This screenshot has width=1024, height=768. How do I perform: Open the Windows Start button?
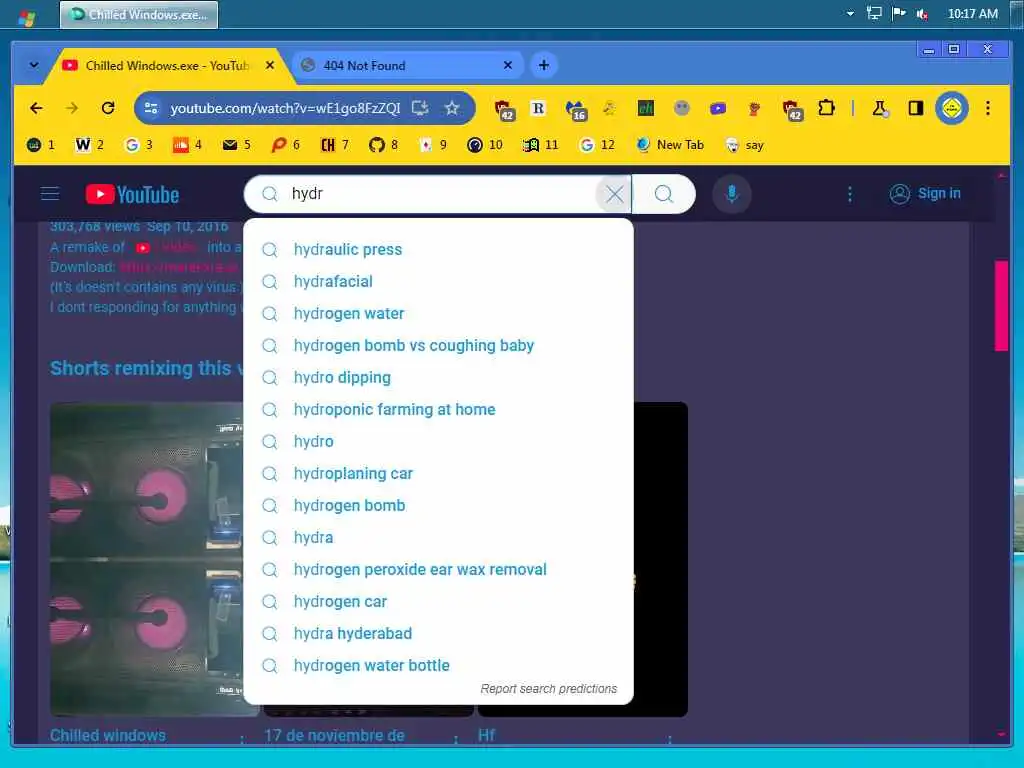[26, 17]
